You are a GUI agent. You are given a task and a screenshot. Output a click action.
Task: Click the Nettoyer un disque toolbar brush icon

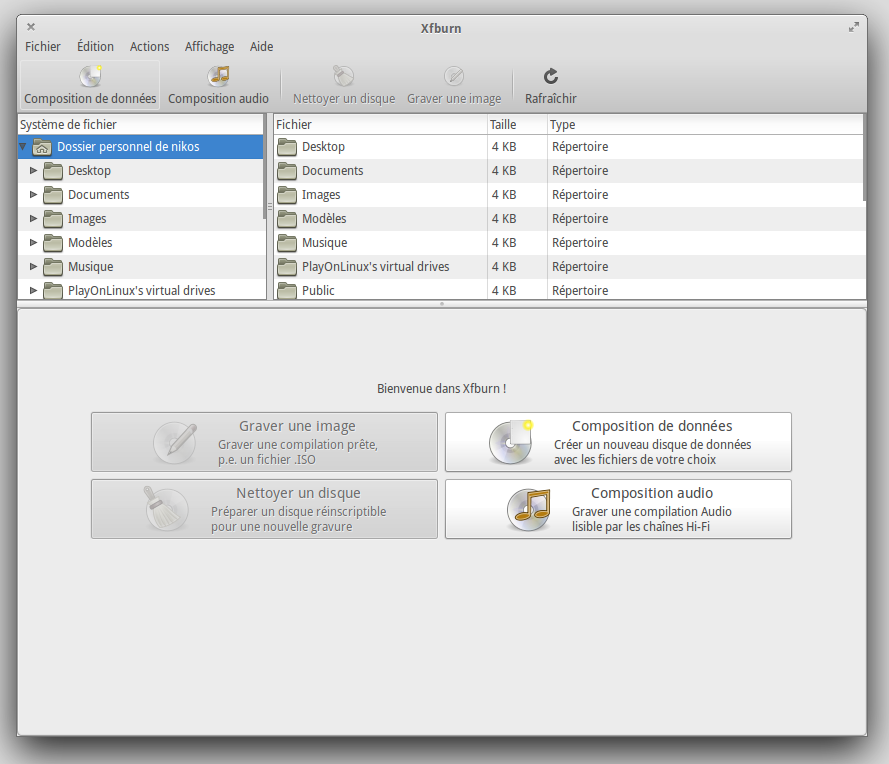(x=344, y=76)
